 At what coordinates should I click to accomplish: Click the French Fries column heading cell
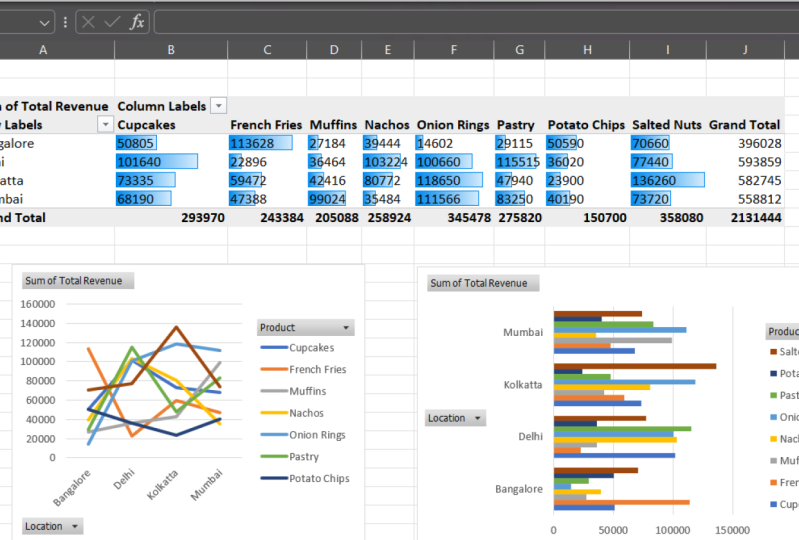click(x=267, y=125)
